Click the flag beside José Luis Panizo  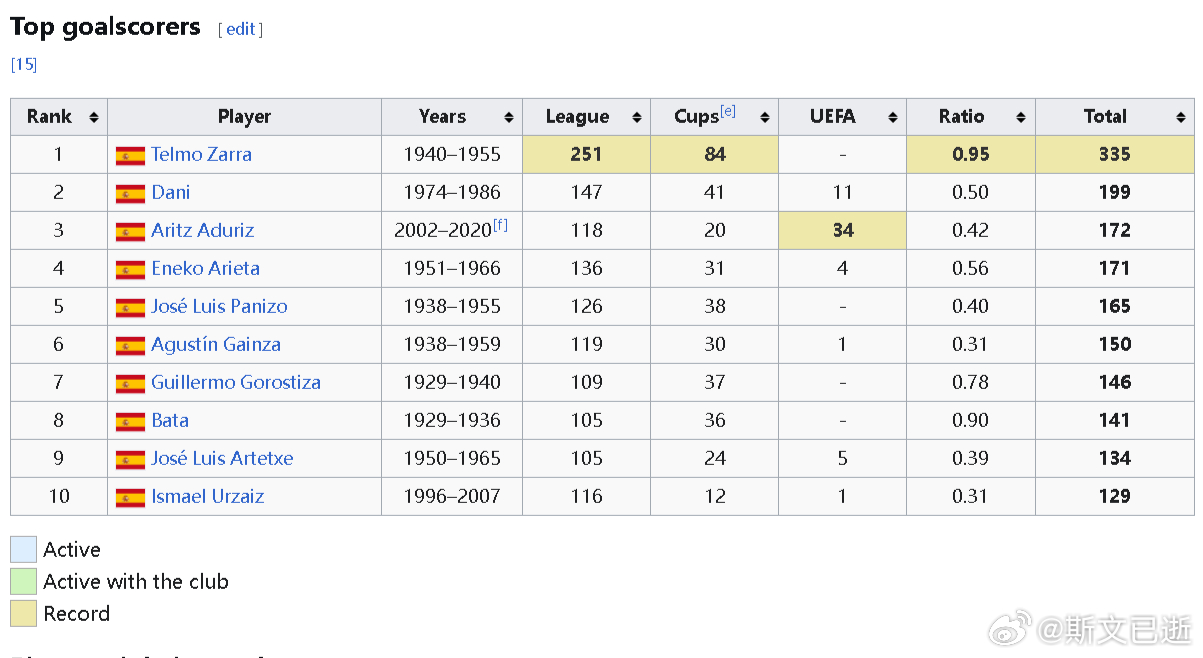coord(130,307)
